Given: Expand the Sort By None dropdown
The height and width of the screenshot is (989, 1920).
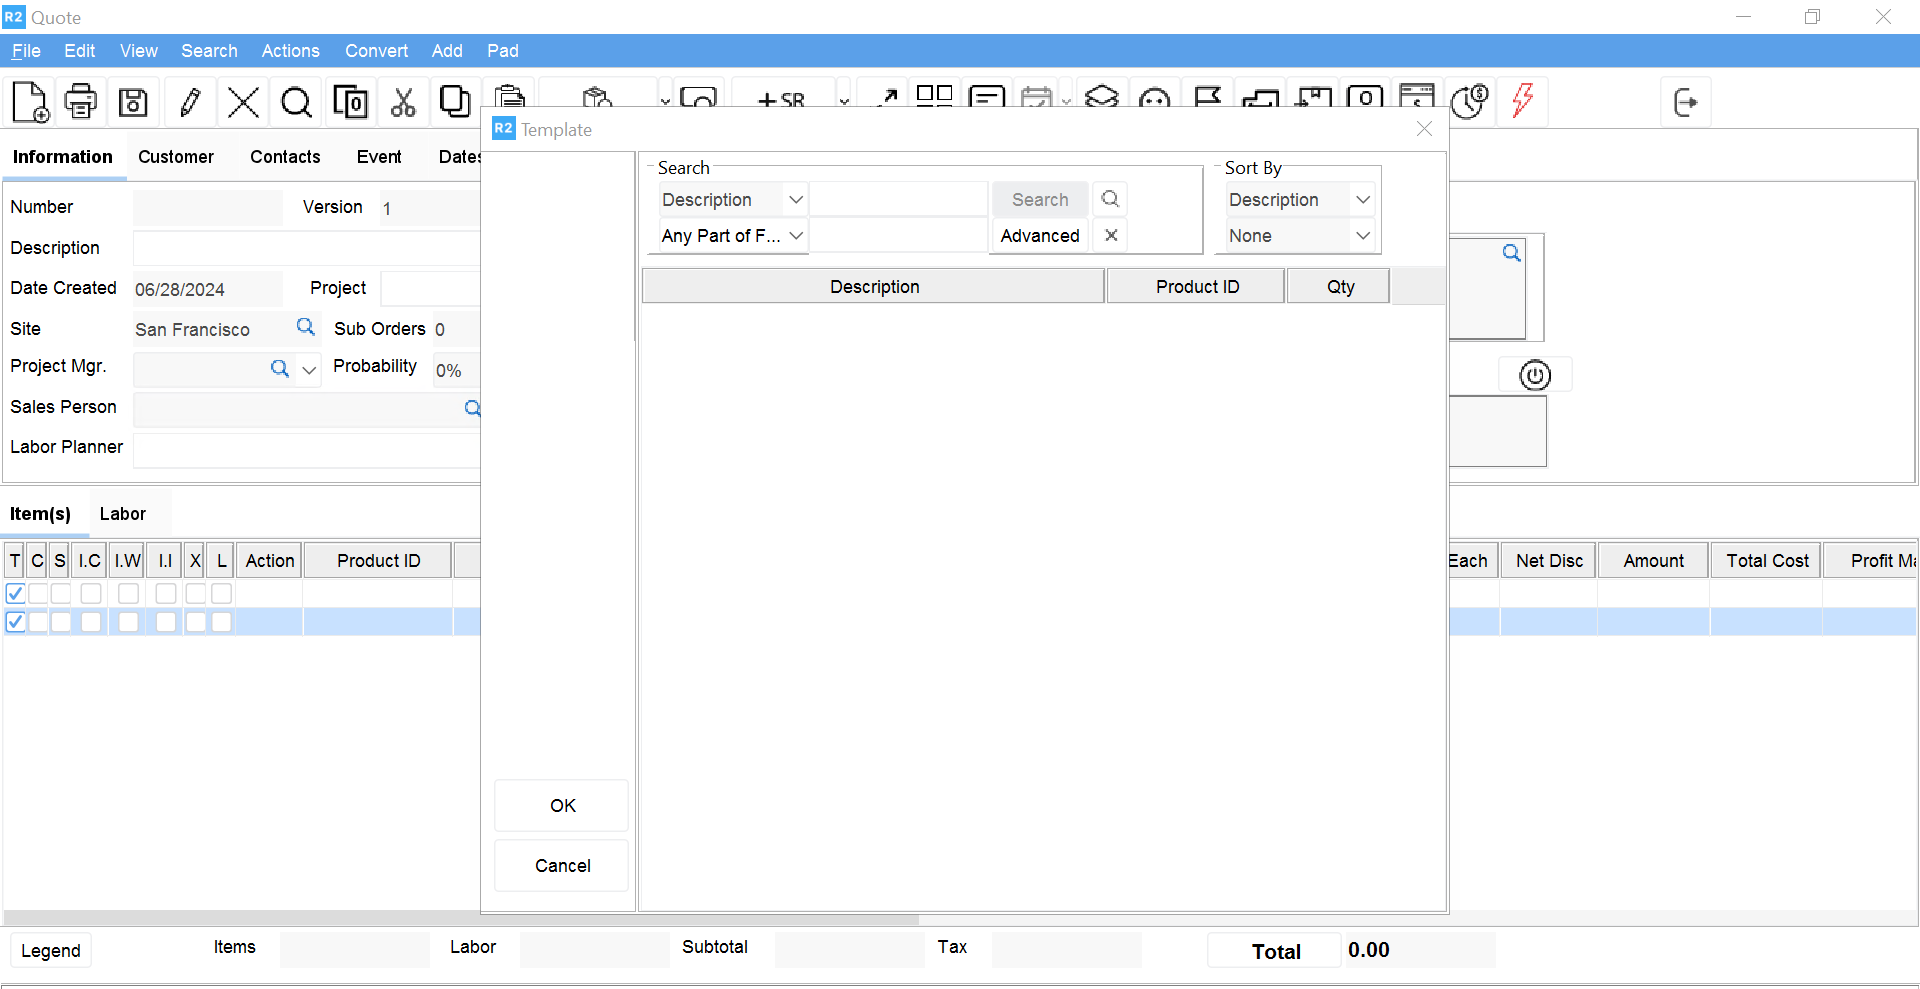Looking at the screenshot, I should coord(1362,236).
